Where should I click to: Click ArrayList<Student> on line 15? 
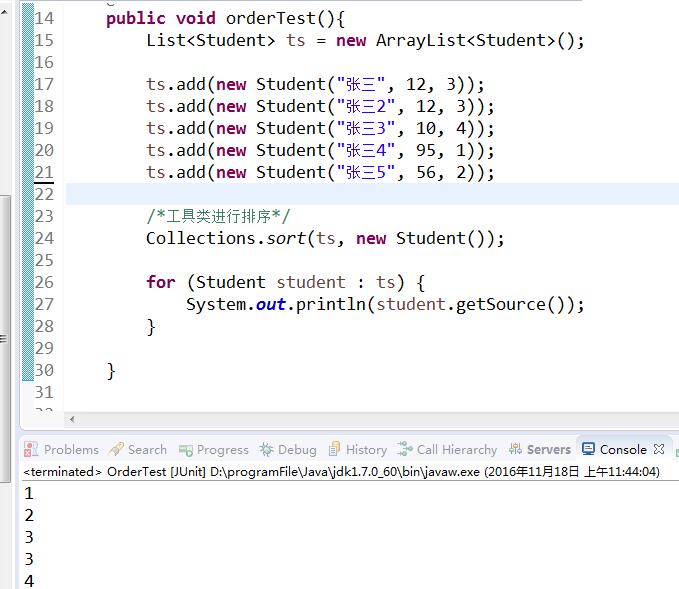pos(466,41)
